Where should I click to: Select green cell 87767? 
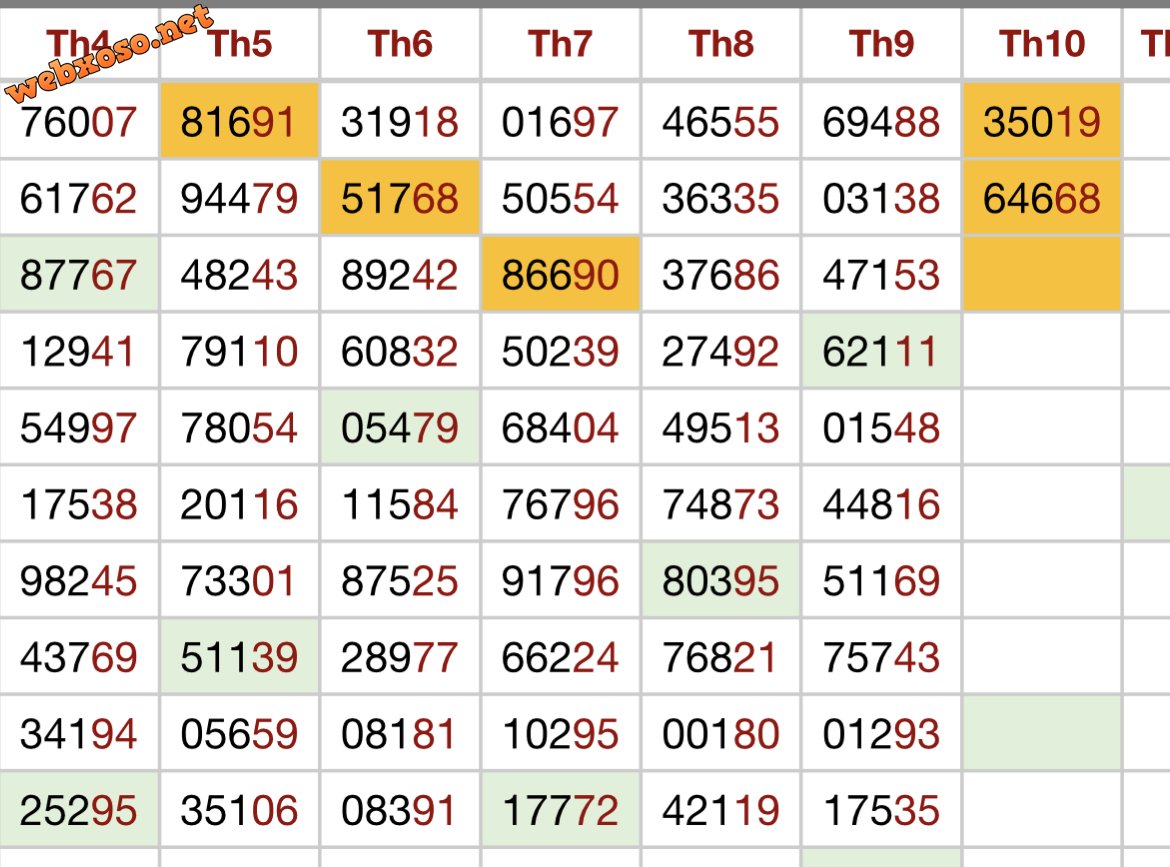[x=78, y=274]
